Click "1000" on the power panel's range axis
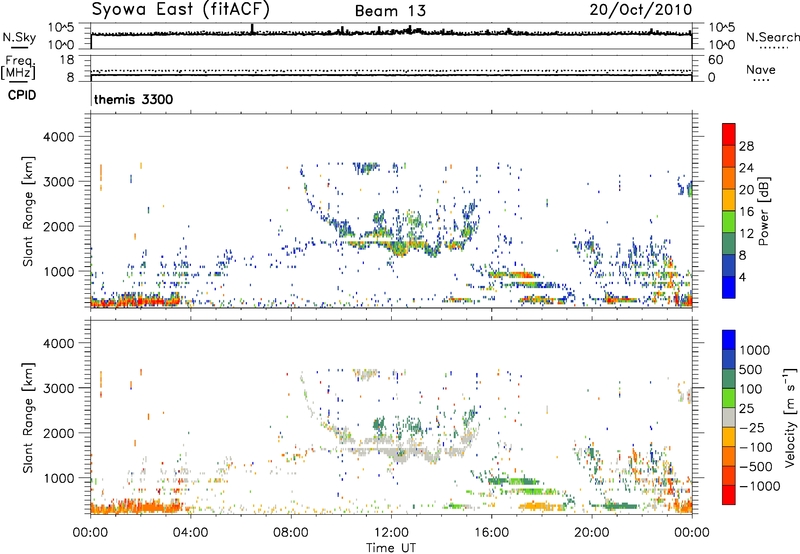This screenshot has width=800, height=554. point(59,271)
